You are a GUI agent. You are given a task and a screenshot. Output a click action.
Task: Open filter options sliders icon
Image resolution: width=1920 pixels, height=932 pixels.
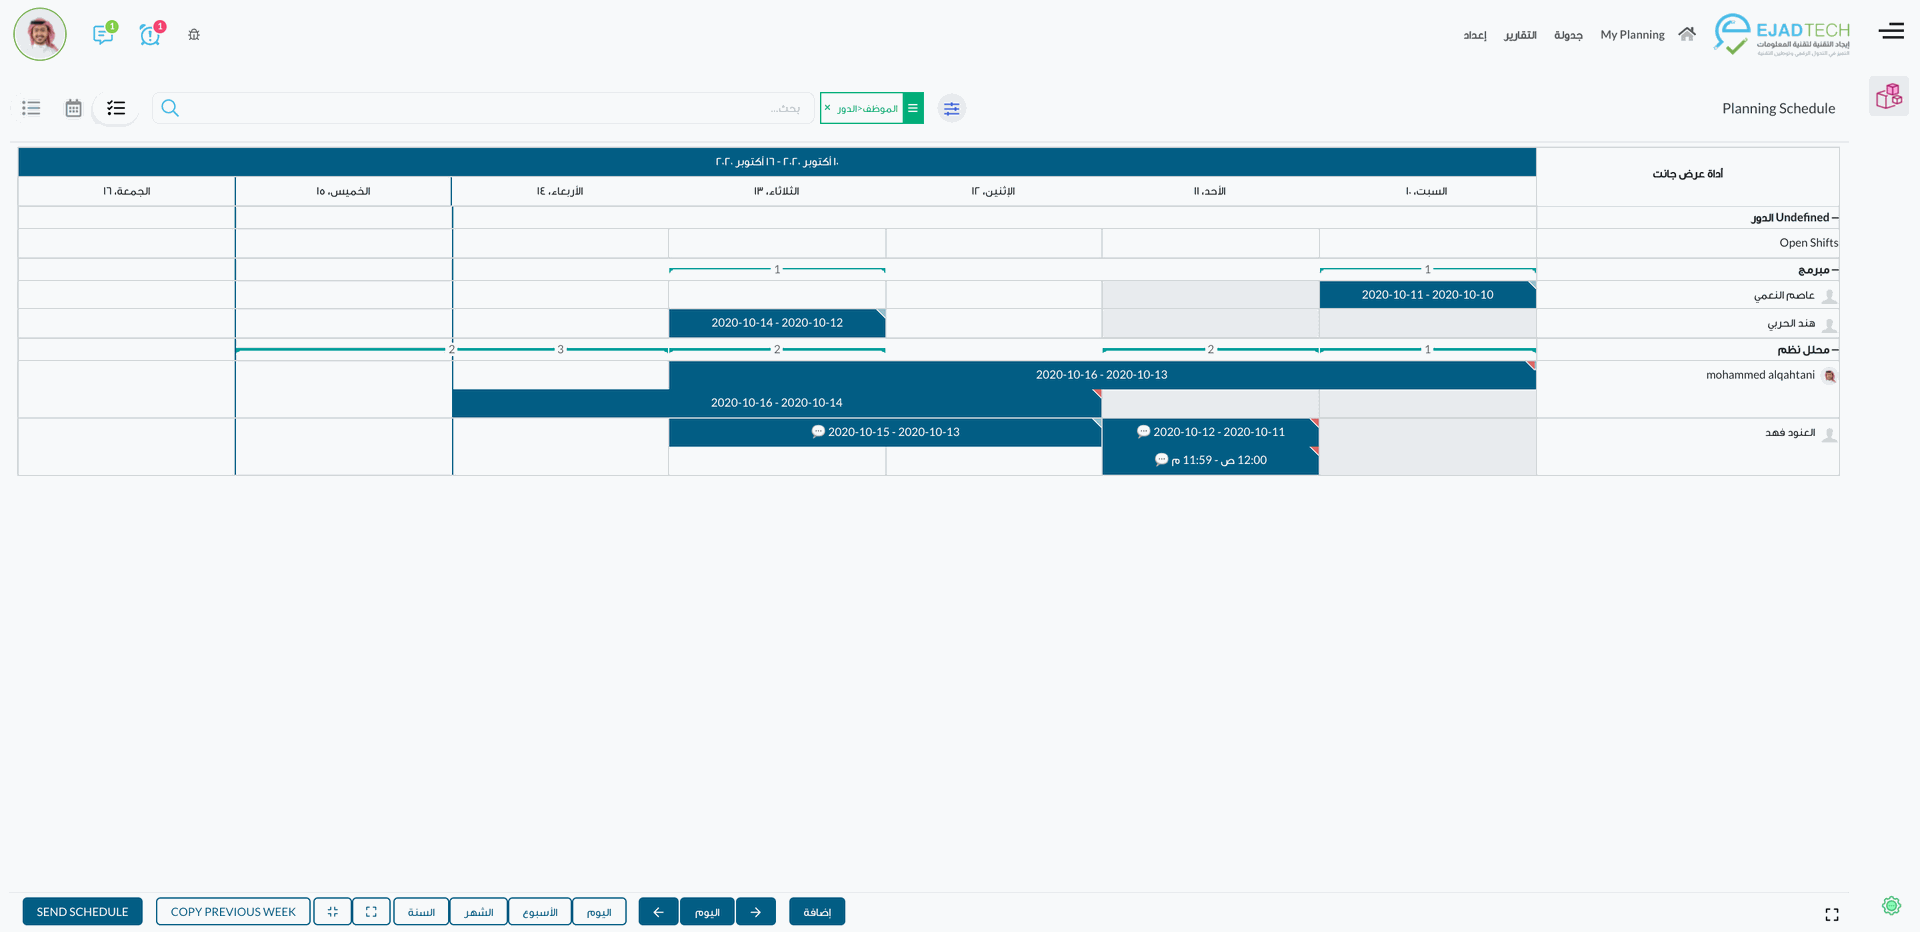point(951,108)
